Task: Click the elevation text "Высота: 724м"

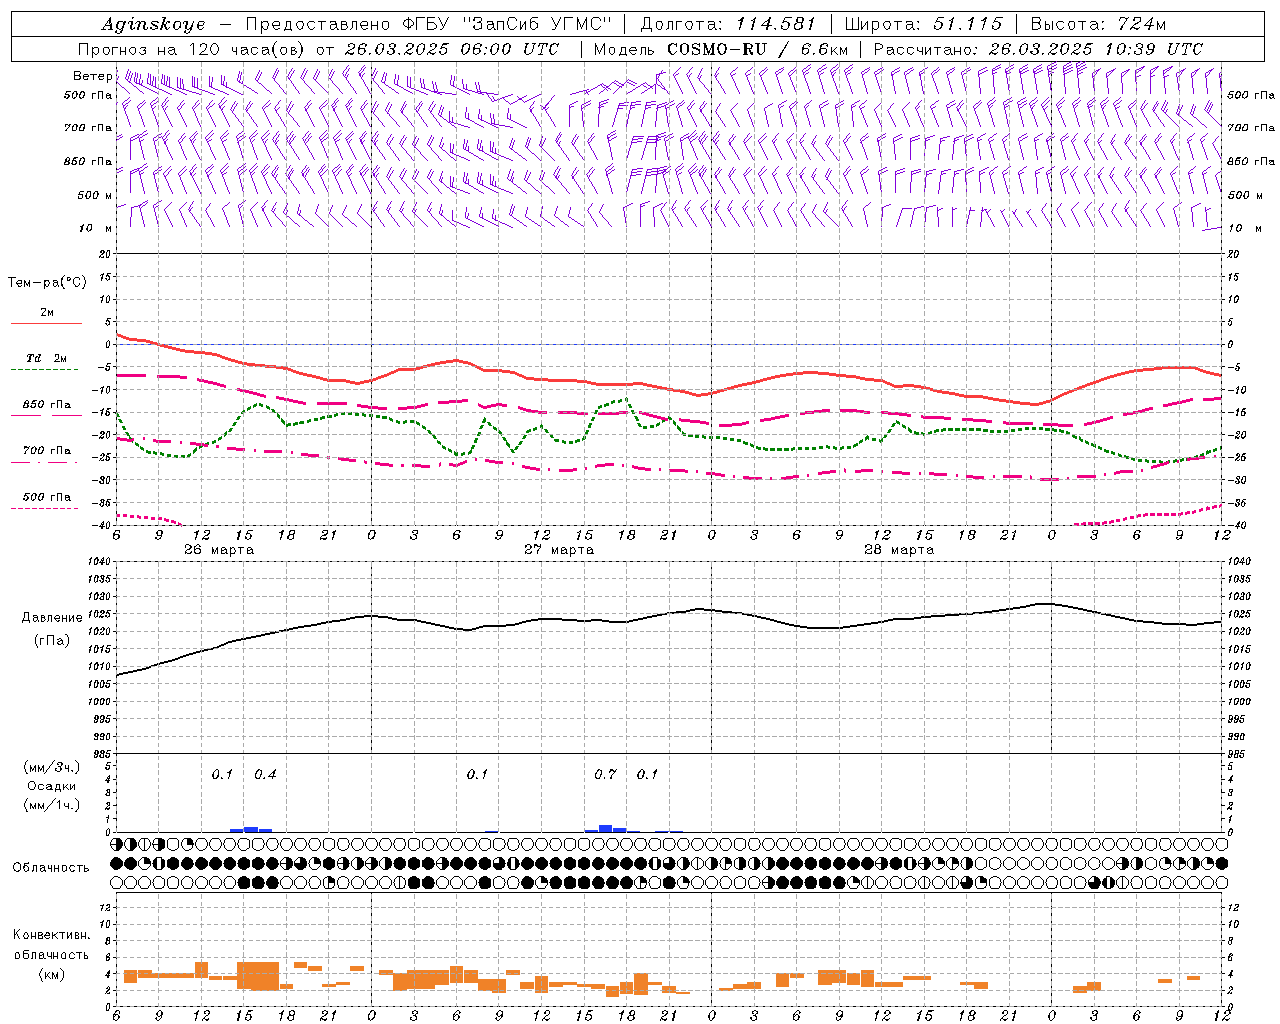Action: pyautogui.click(x=1099, y=24)
